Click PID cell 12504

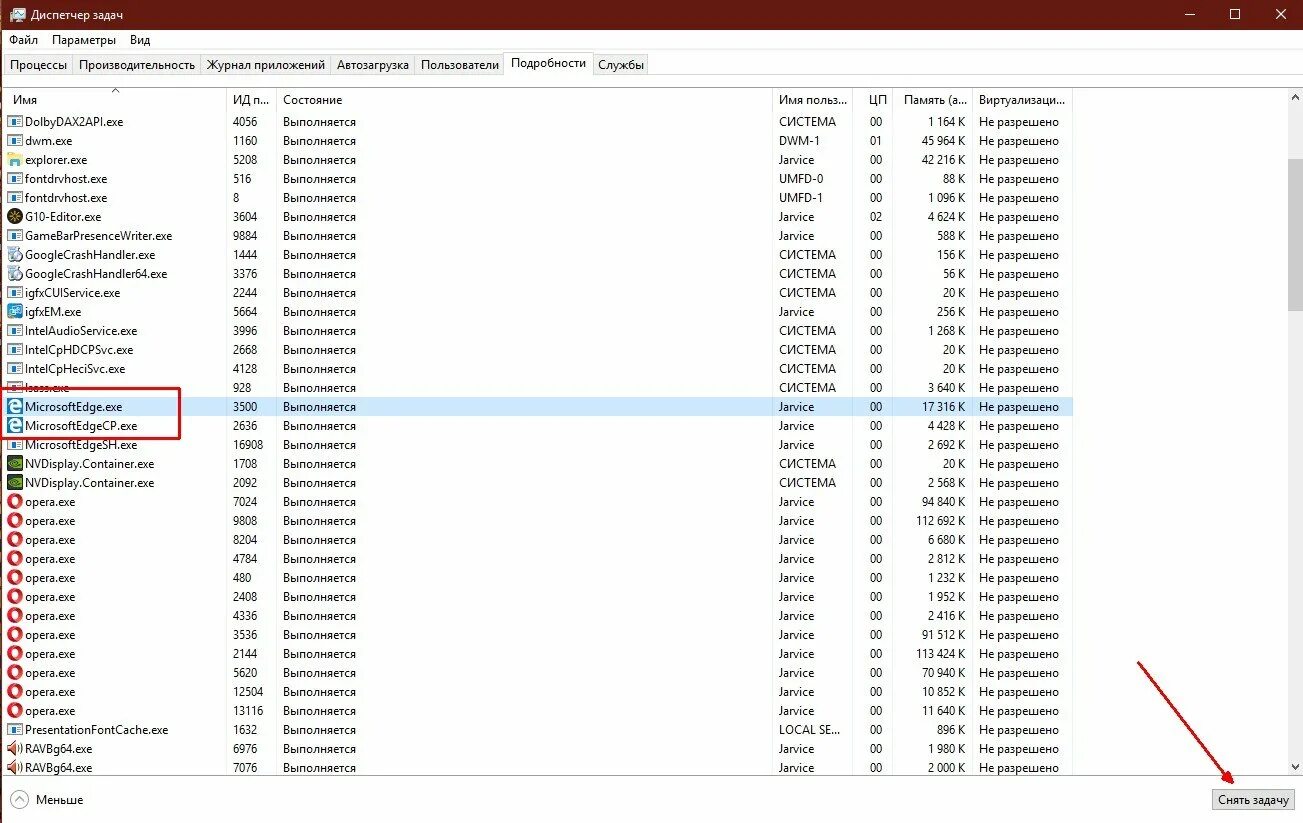click(x=248, y=692)
